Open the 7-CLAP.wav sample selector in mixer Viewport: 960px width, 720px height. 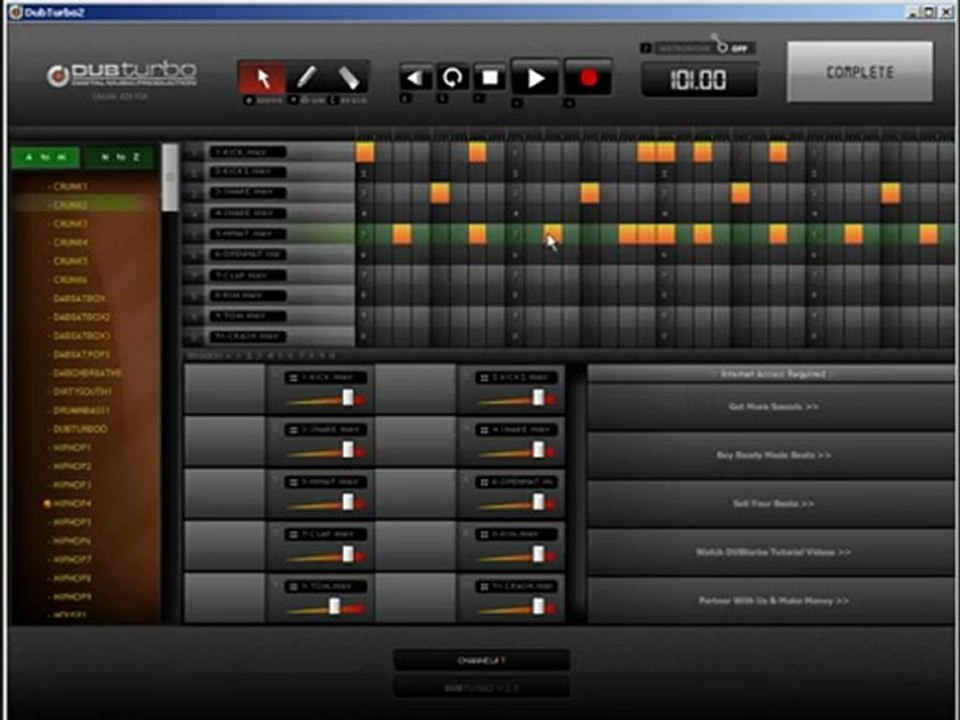coord(326,534)
